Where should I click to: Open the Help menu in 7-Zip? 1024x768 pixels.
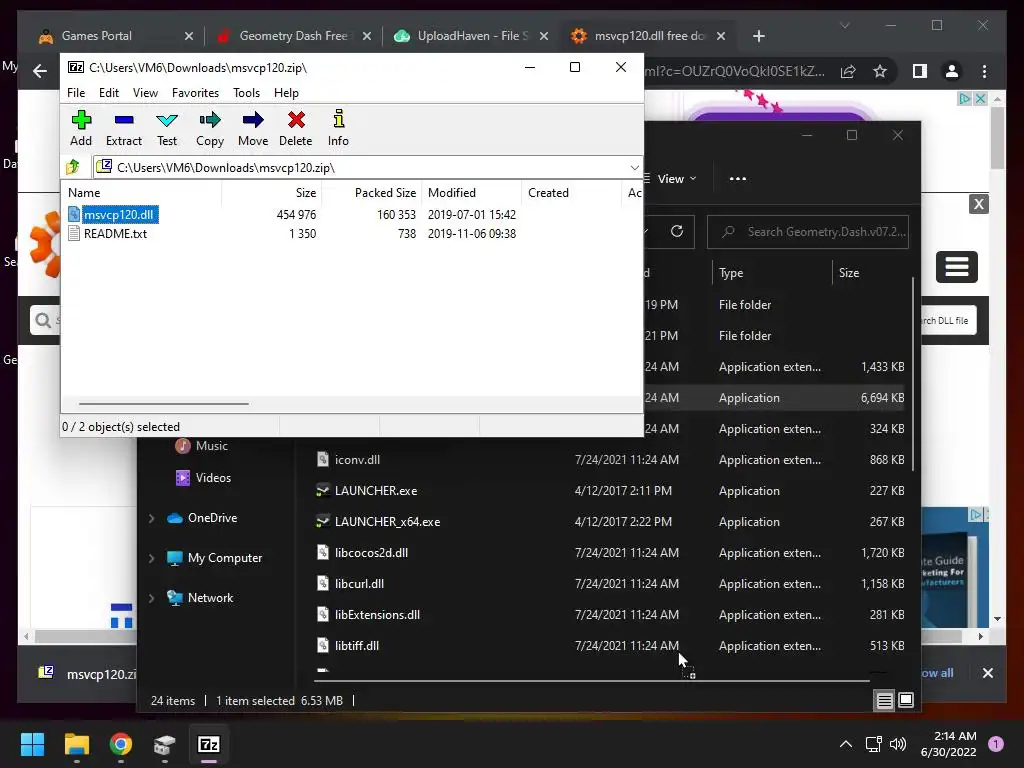click(286, 93)
